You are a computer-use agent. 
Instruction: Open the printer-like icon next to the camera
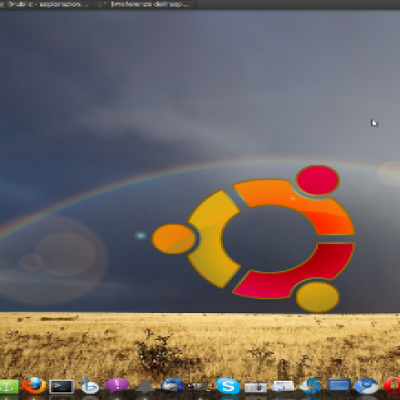[283, 387]
